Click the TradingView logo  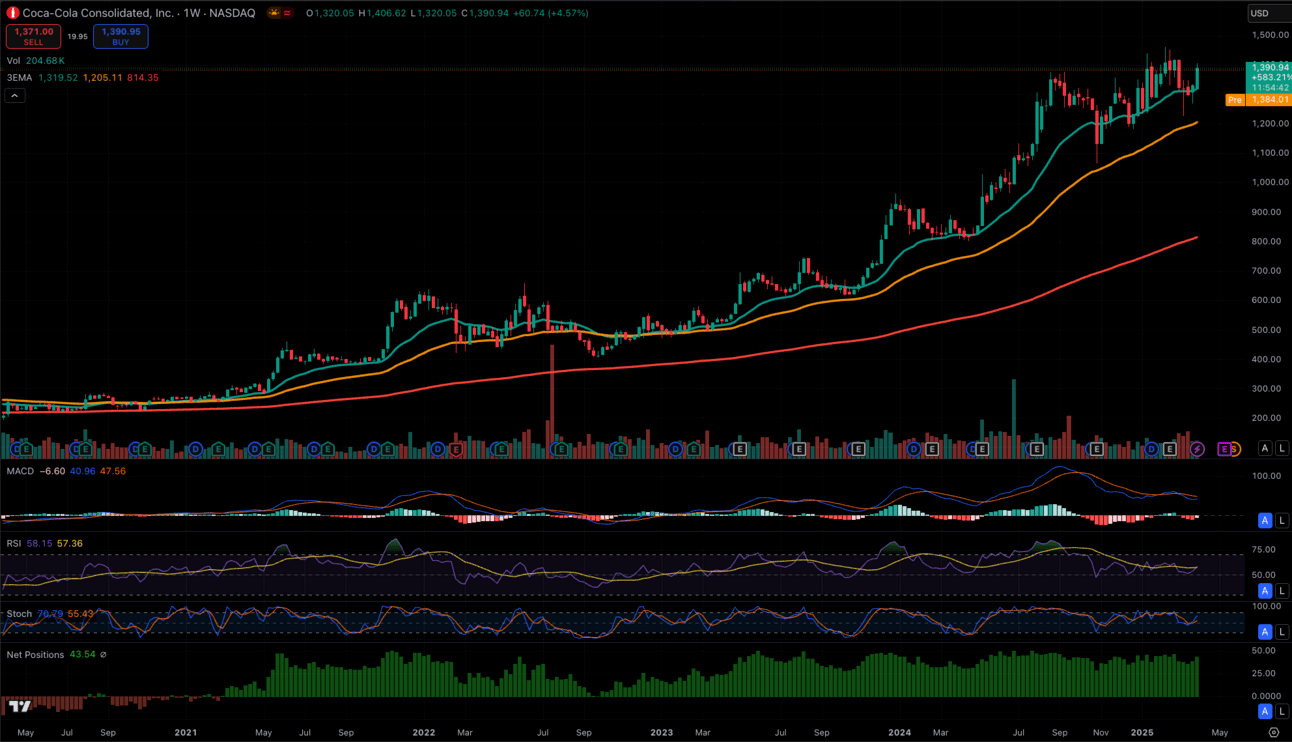[x=20, y=706]
